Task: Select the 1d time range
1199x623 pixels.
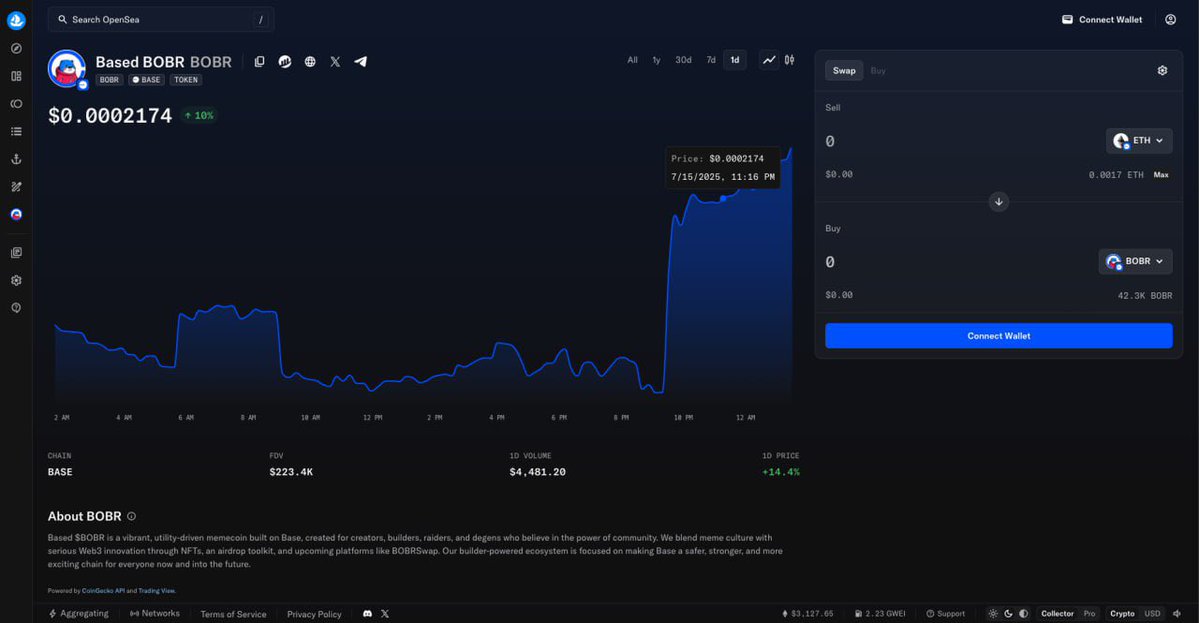Action: click(x=735, y=60)
